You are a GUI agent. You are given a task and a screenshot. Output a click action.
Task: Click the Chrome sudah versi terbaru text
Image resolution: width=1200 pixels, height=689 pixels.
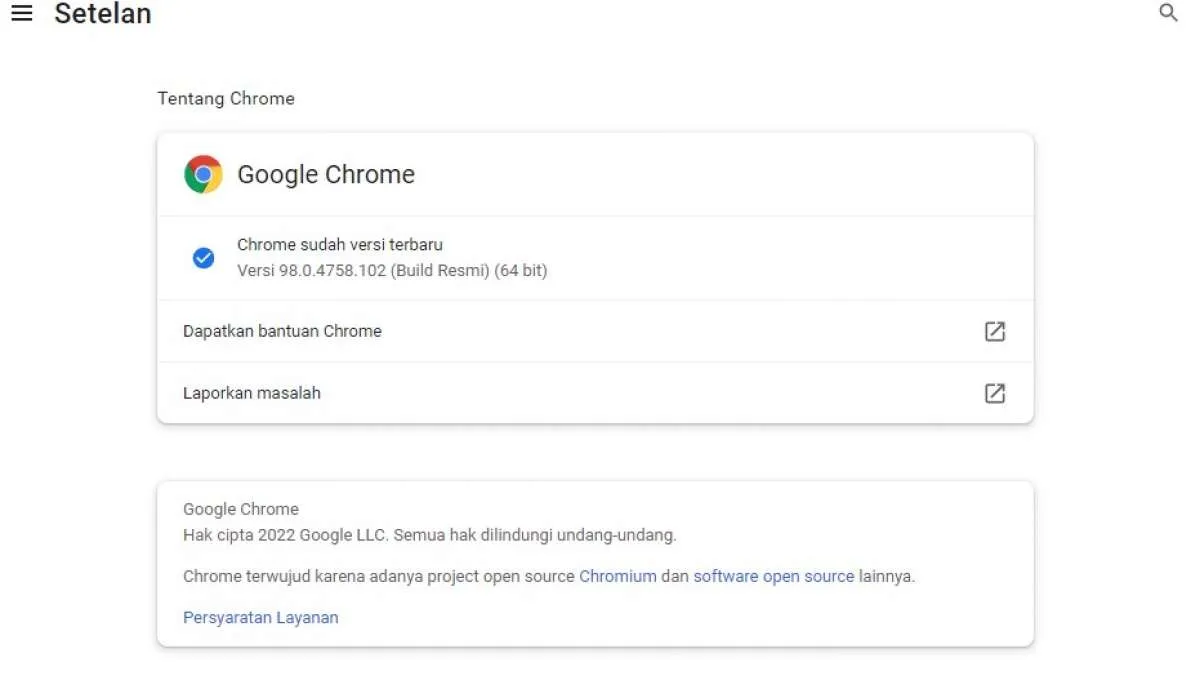[x=339, y=244]
